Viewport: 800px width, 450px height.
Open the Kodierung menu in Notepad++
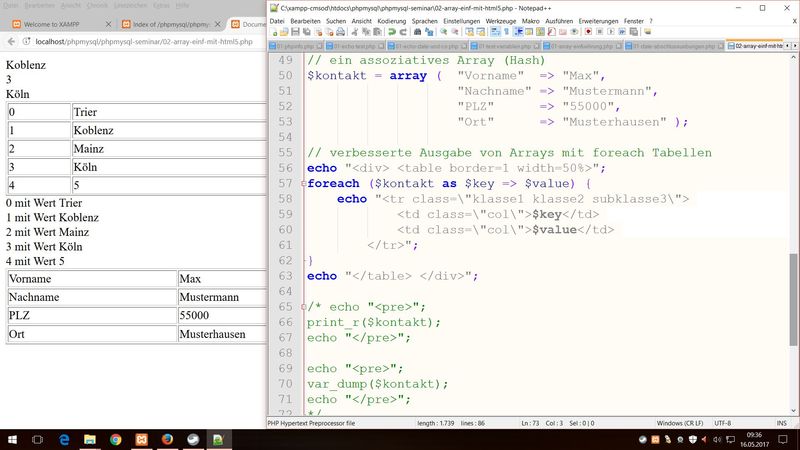tap(392, 20)
